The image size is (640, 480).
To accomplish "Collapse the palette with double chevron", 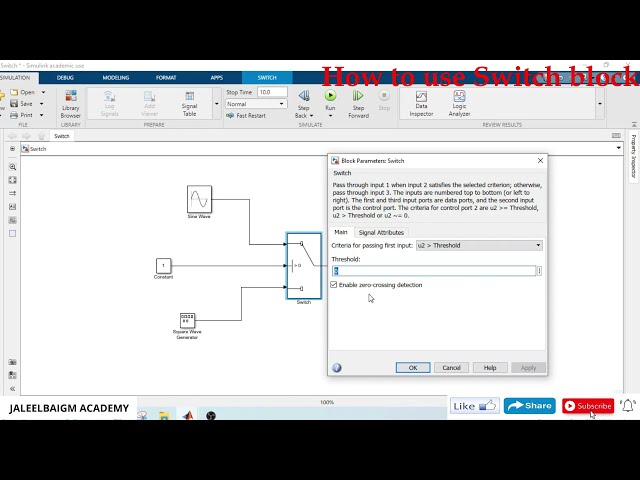I will (13, 389).
